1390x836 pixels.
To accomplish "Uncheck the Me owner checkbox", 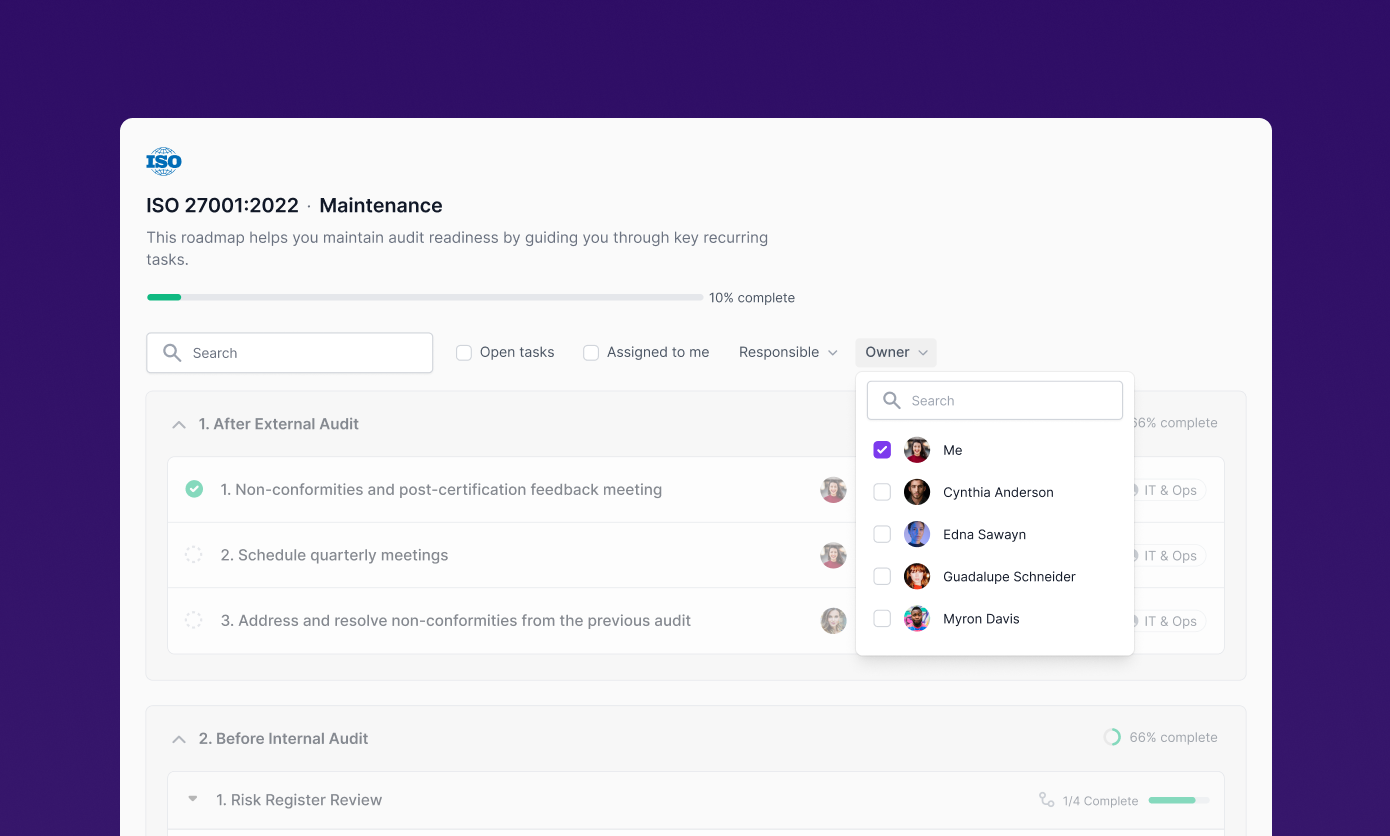I will pyautogui.click(x=882, y=450).
